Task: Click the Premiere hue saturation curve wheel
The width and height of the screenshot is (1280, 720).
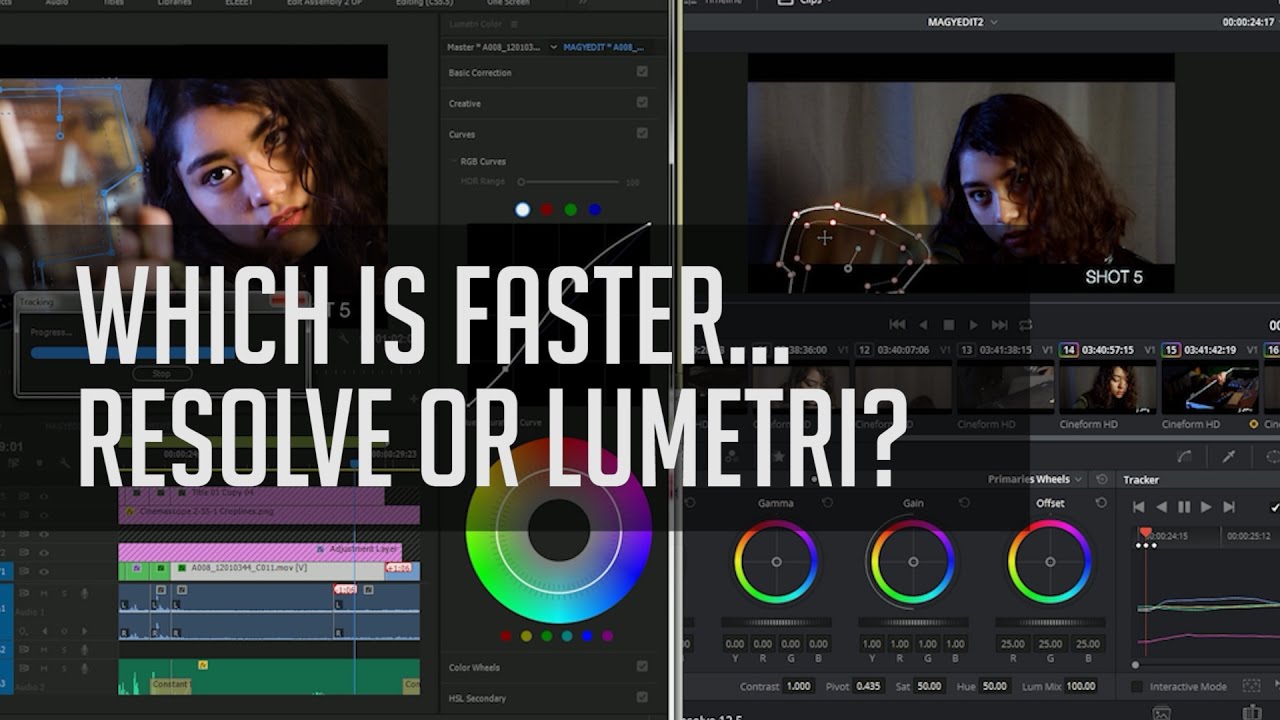Action: click(x=559, y=530)
